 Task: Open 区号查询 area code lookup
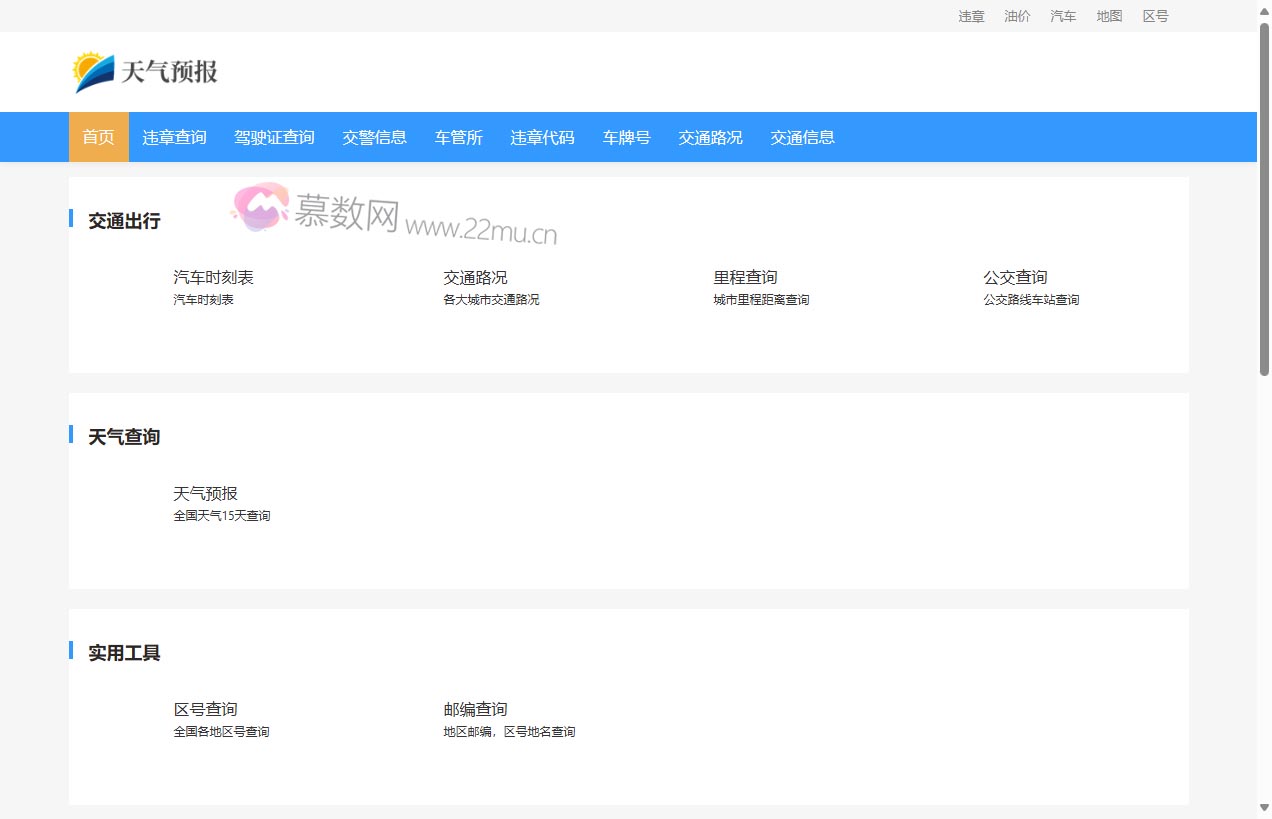coord(205,709)
